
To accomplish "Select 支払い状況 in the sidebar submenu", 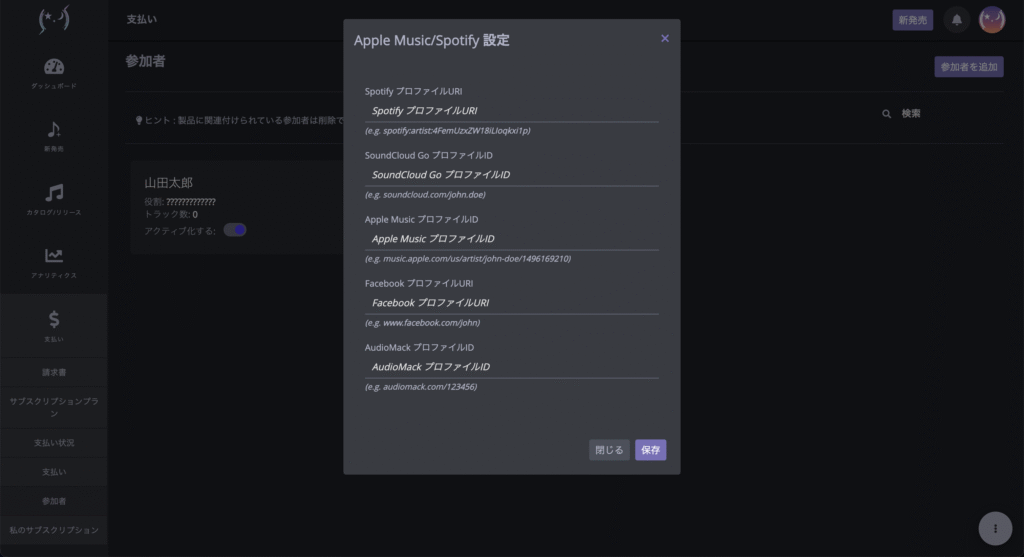I will coord(54,442).
